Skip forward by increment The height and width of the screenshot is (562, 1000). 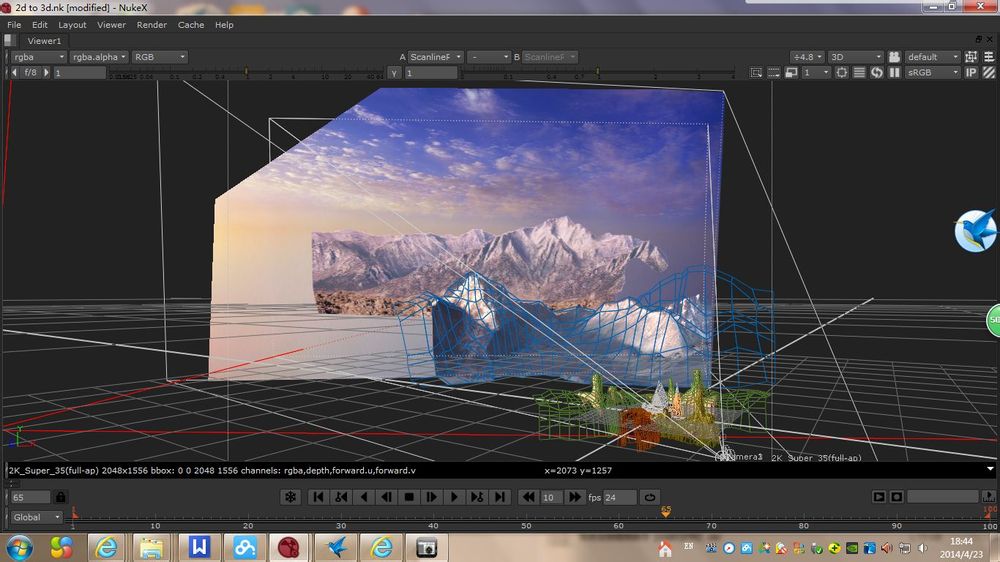[x=575, y=497]
